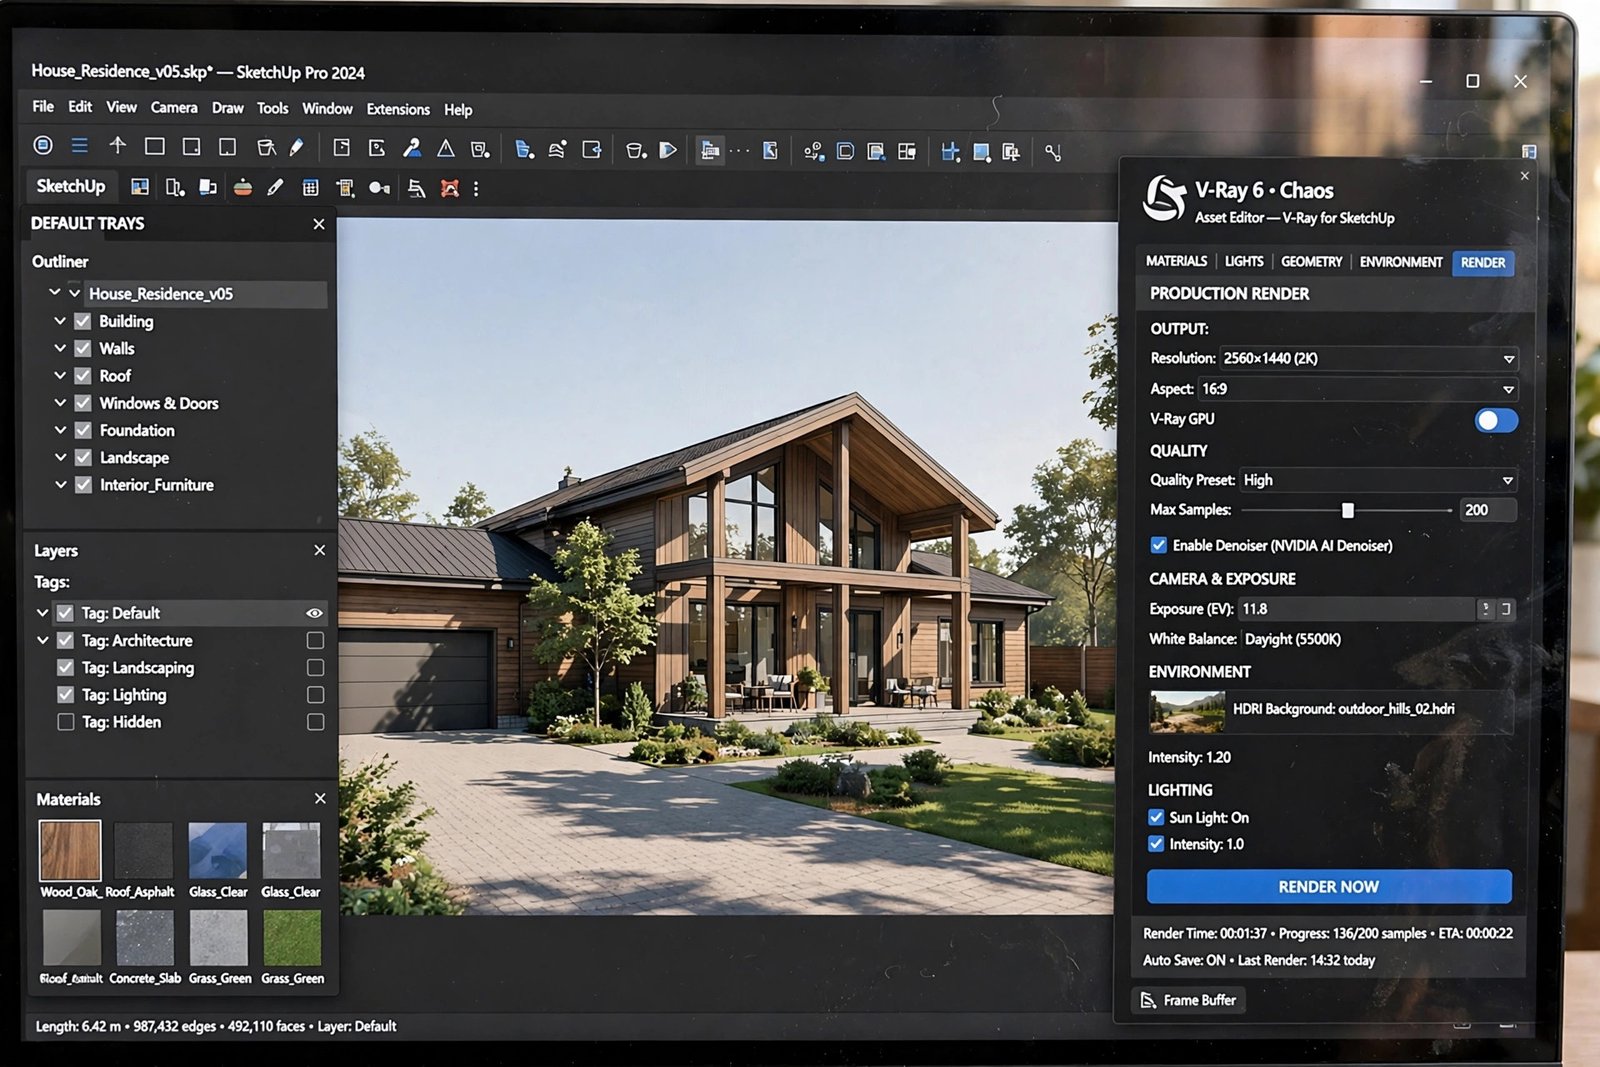Toggle the Roof visibility checkbox in the Outliner
The width and height of the screenshot is (1600, 1067).
coord(83,376)
